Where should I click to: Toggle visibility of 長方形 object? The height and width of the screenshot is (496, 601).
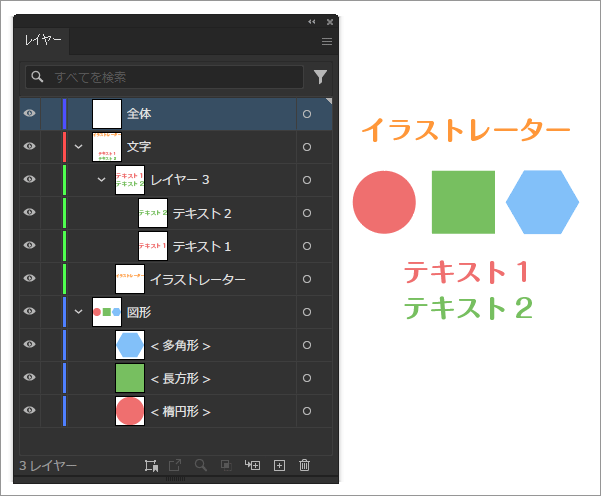(x=30, y=377)
